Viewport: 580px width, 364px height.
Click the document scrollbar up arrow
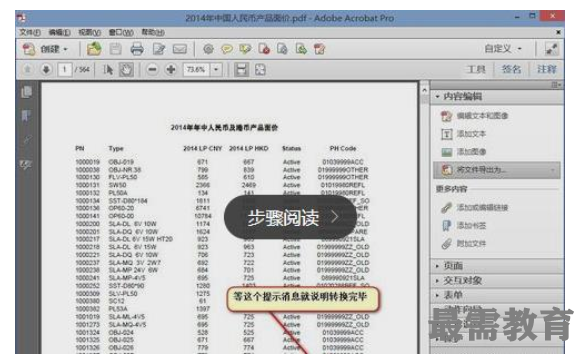point(425,90)
